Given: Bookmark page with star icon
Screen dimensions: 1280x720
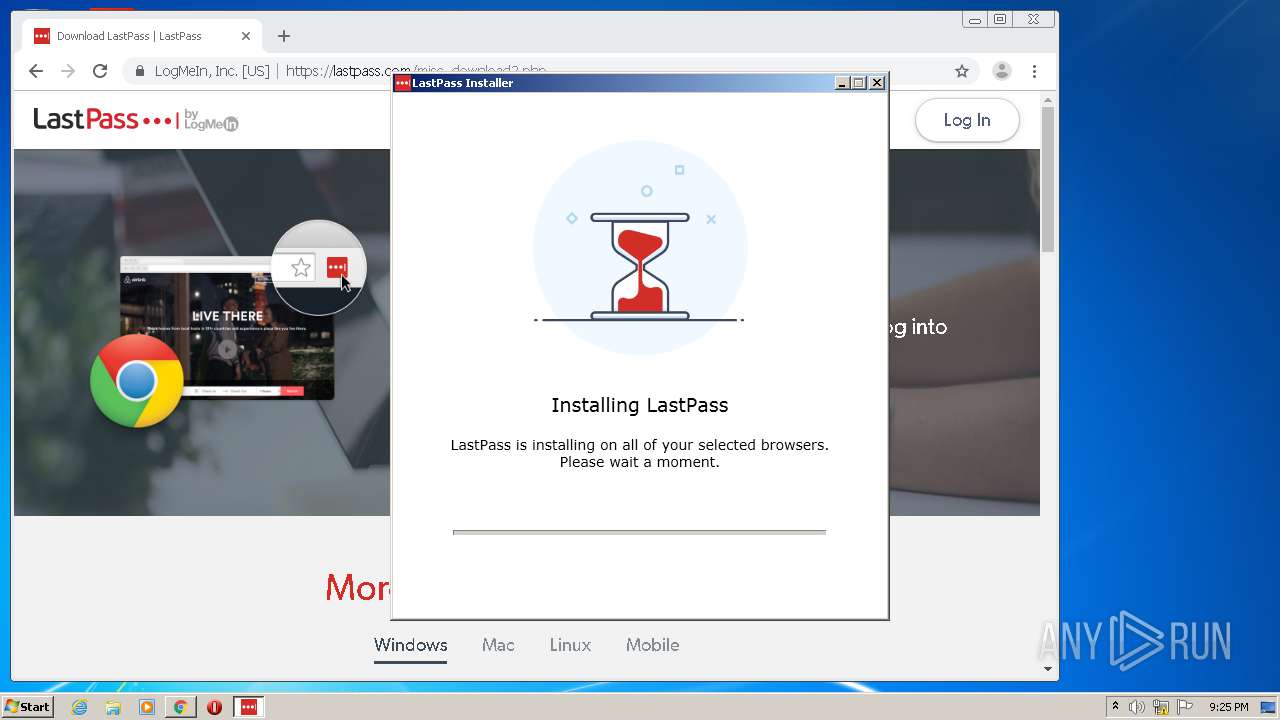Looking at the screenshot, I should point(962,71).
